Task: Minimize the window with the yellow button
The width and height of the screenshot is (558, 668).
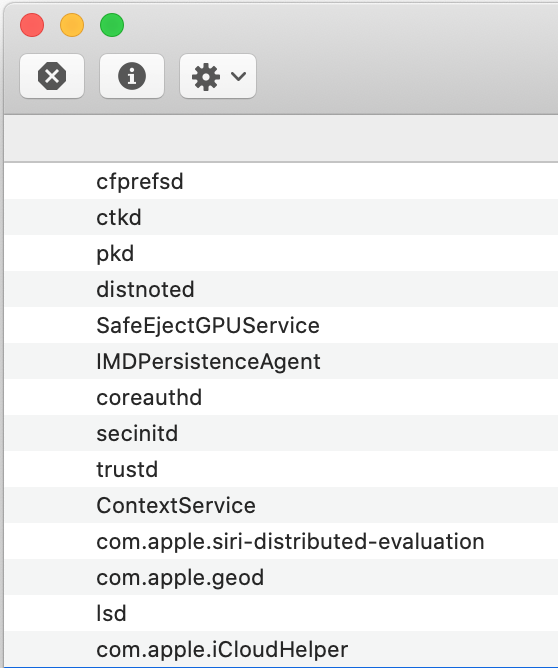Action: coord(72,25)
